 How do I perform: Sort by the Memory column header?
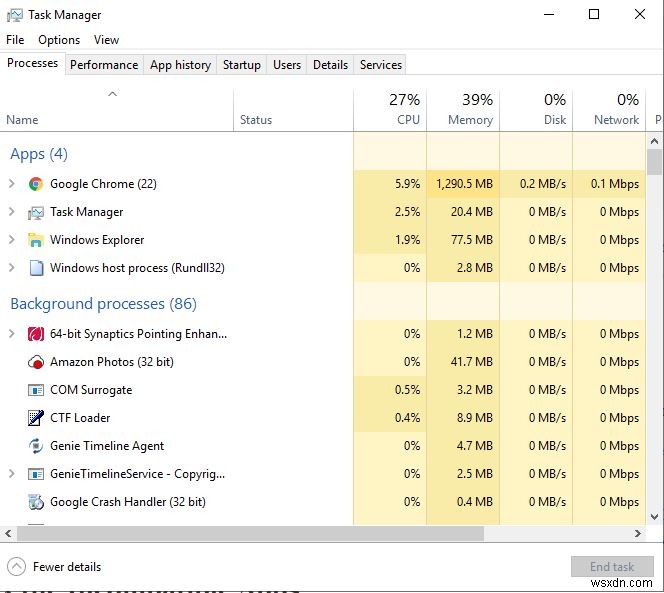463,110
